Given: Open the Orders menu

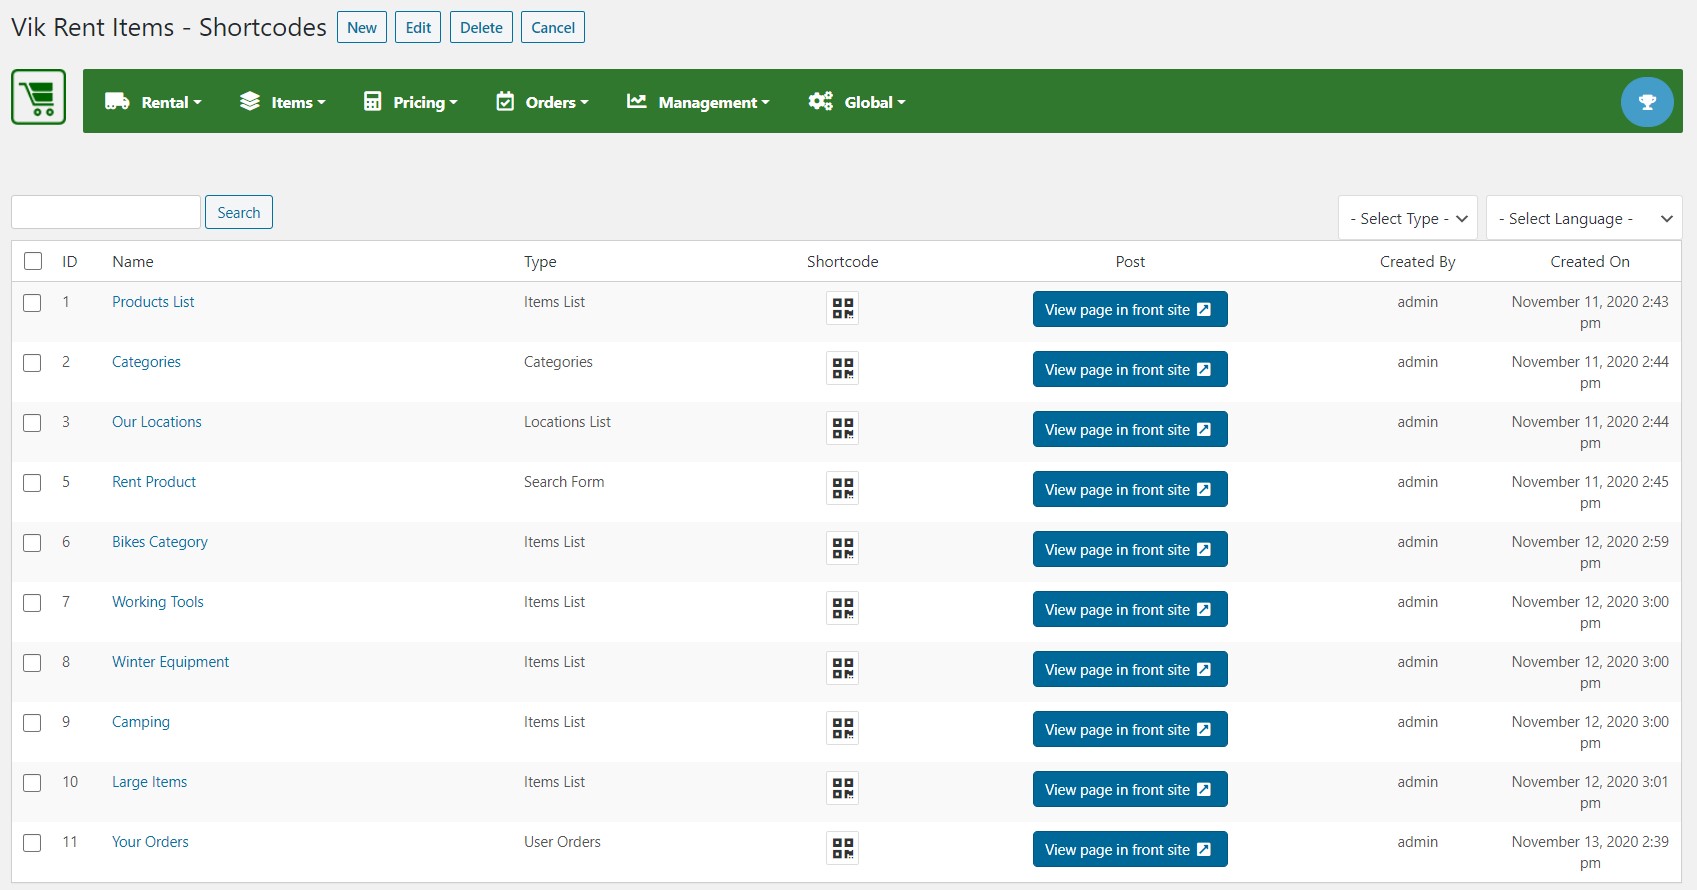Looking at the screenshot, I should tap(542, 102).
